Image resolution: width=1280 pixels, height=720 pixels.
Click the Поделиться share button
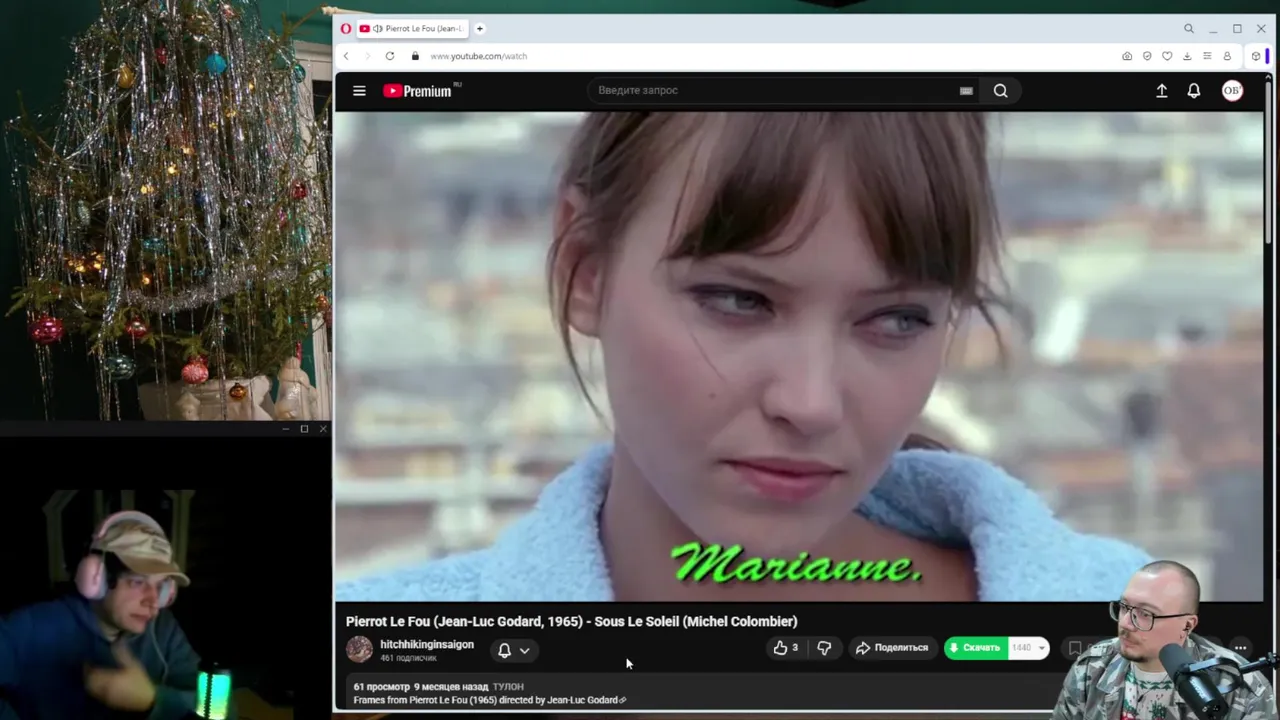[892, 648]
